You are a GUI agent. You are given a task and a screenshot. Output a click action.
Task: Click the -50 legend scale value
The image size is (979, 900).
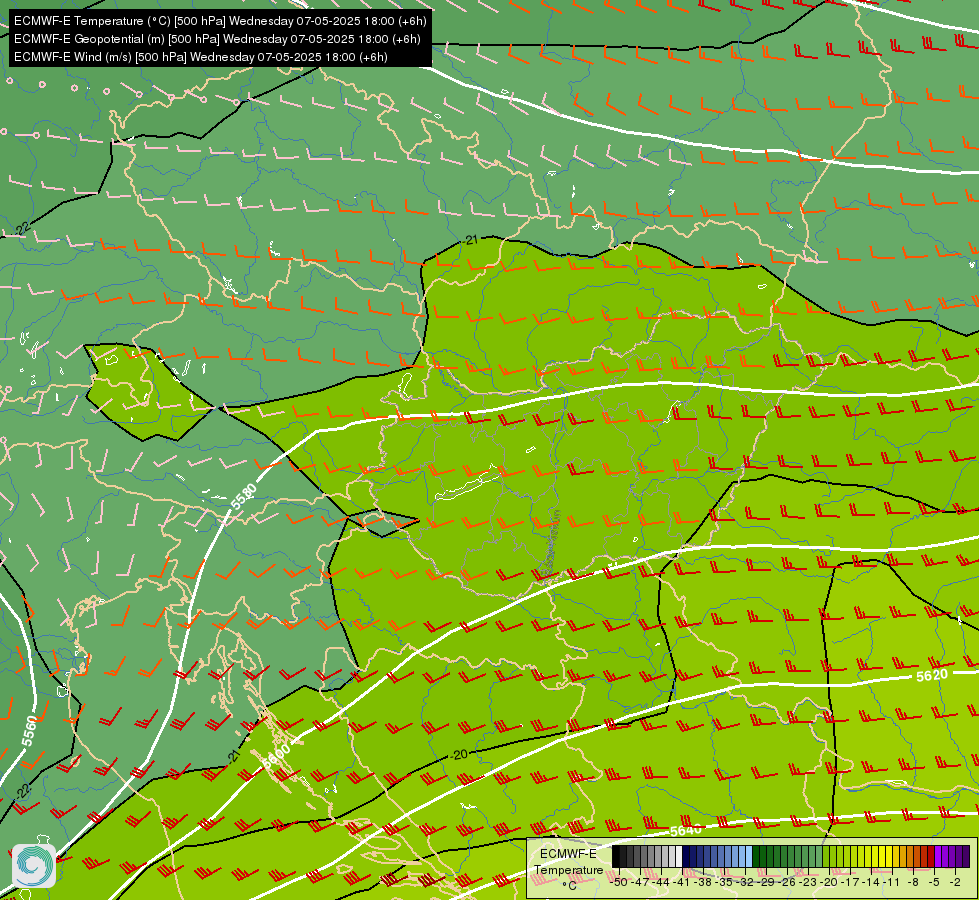[619, 882]
